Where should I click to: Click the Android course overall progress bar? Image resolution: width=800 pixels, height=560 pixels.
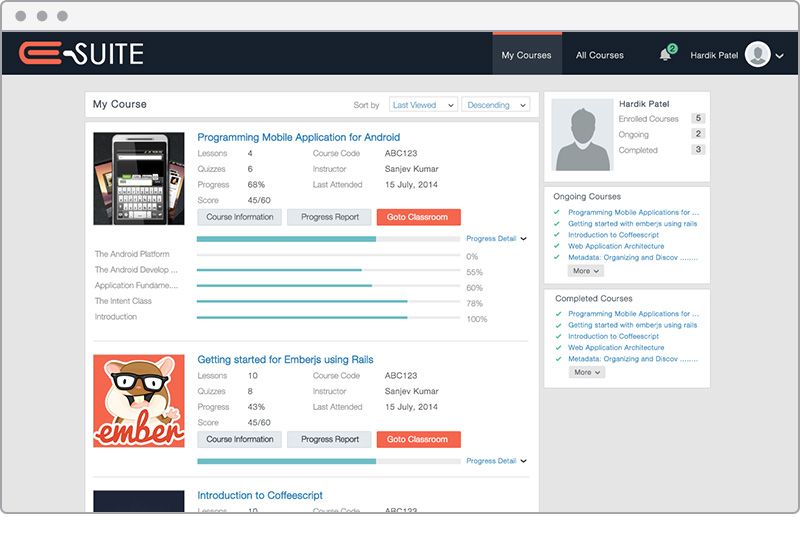tap(328, 239)
